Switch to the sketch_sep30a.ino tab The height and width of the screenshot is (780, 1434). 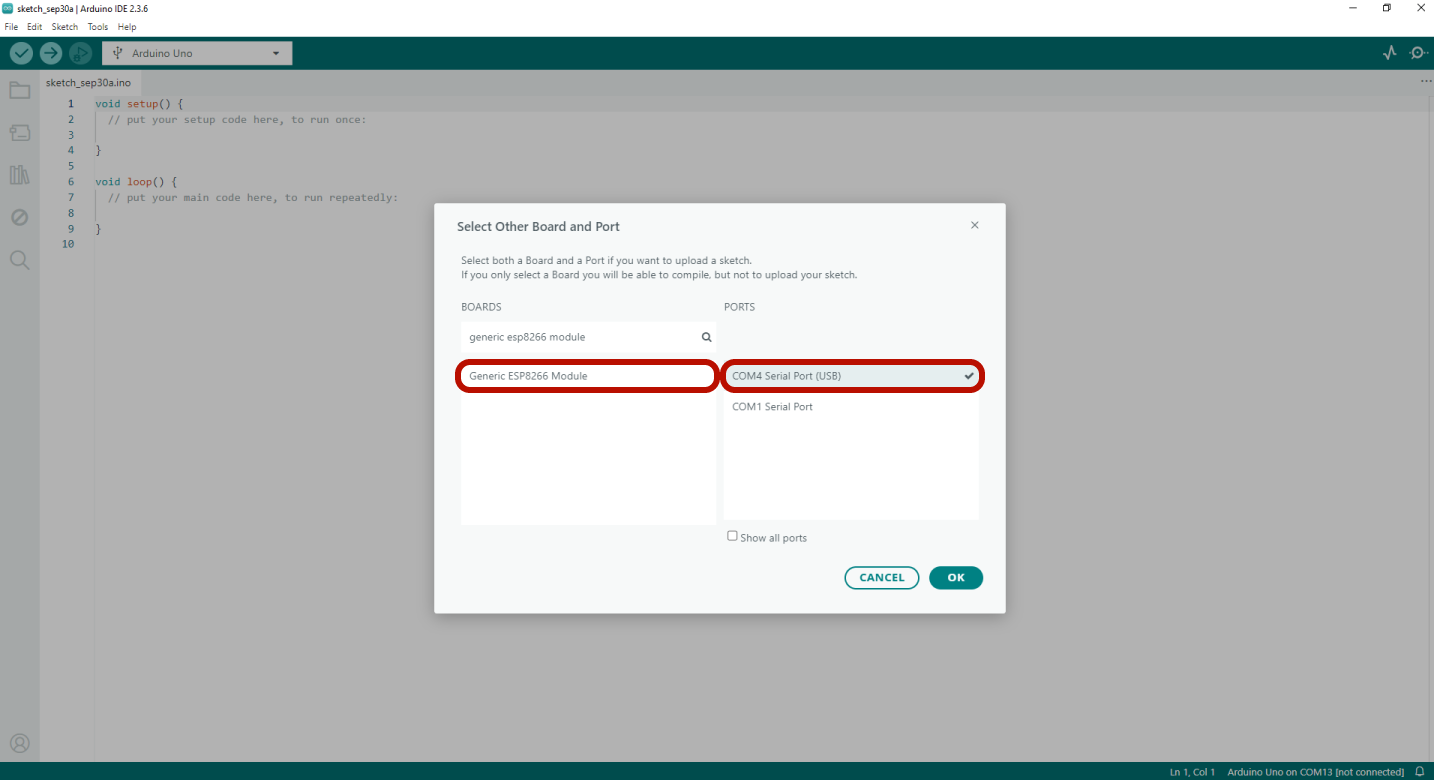(x=88, y=82)
